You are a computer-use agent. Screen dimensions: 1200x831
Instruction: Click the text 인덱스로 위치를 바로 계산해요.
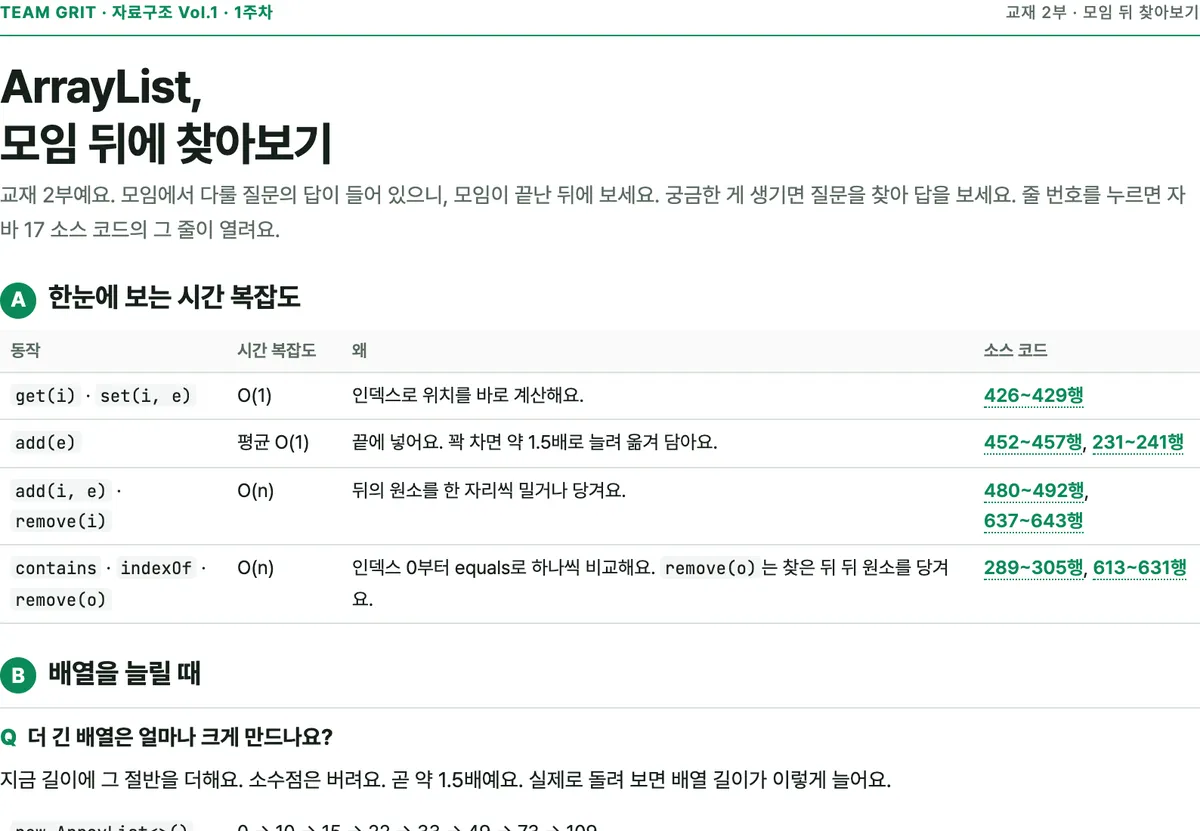[468, 396]
